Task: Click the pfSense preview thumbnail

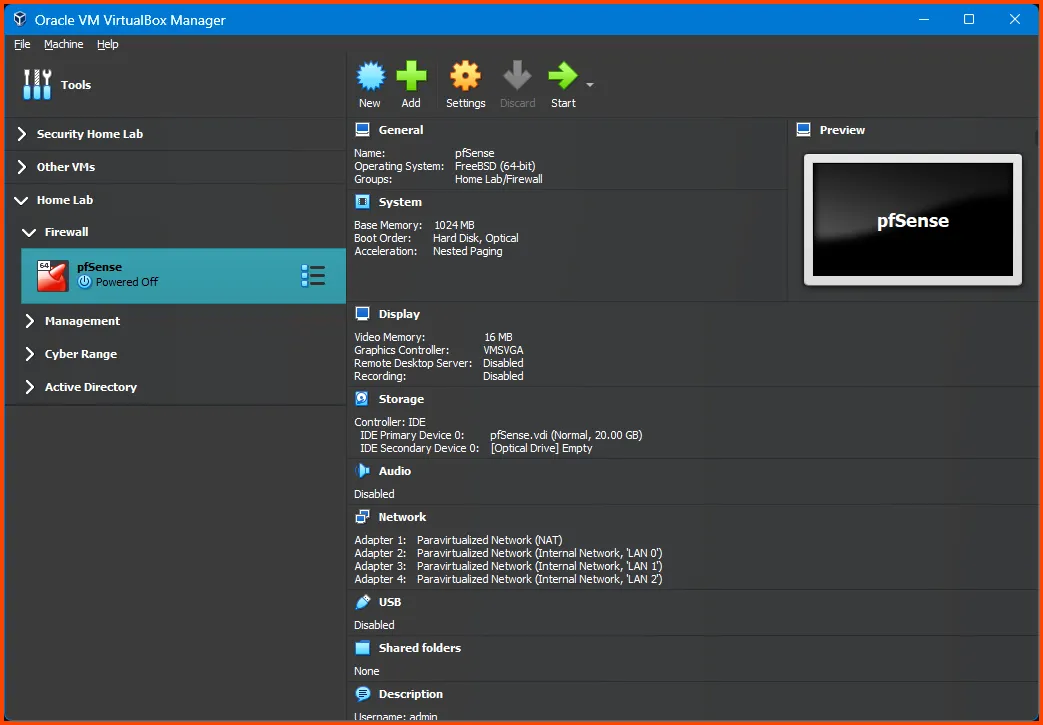Action: (913, 219)
